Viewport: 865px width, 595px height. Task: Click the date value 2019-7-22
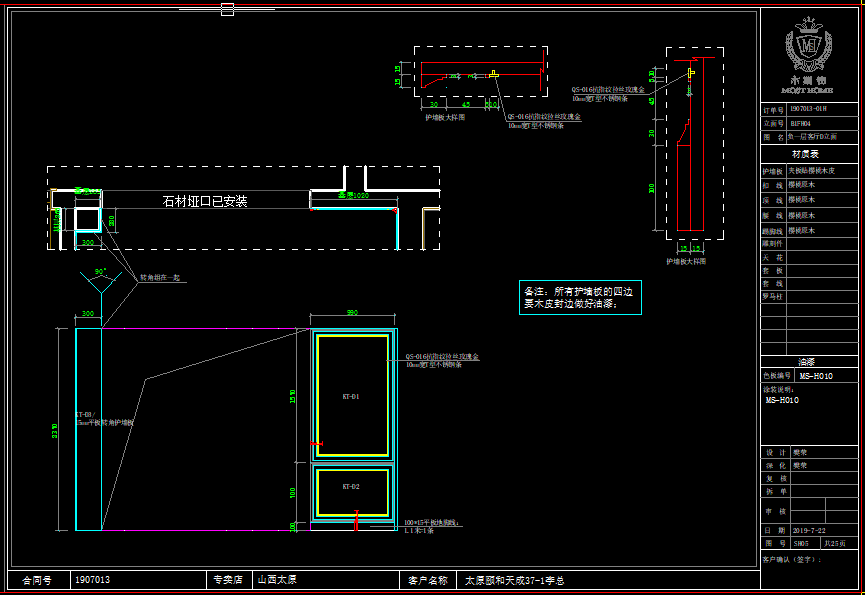pos(808,530)
